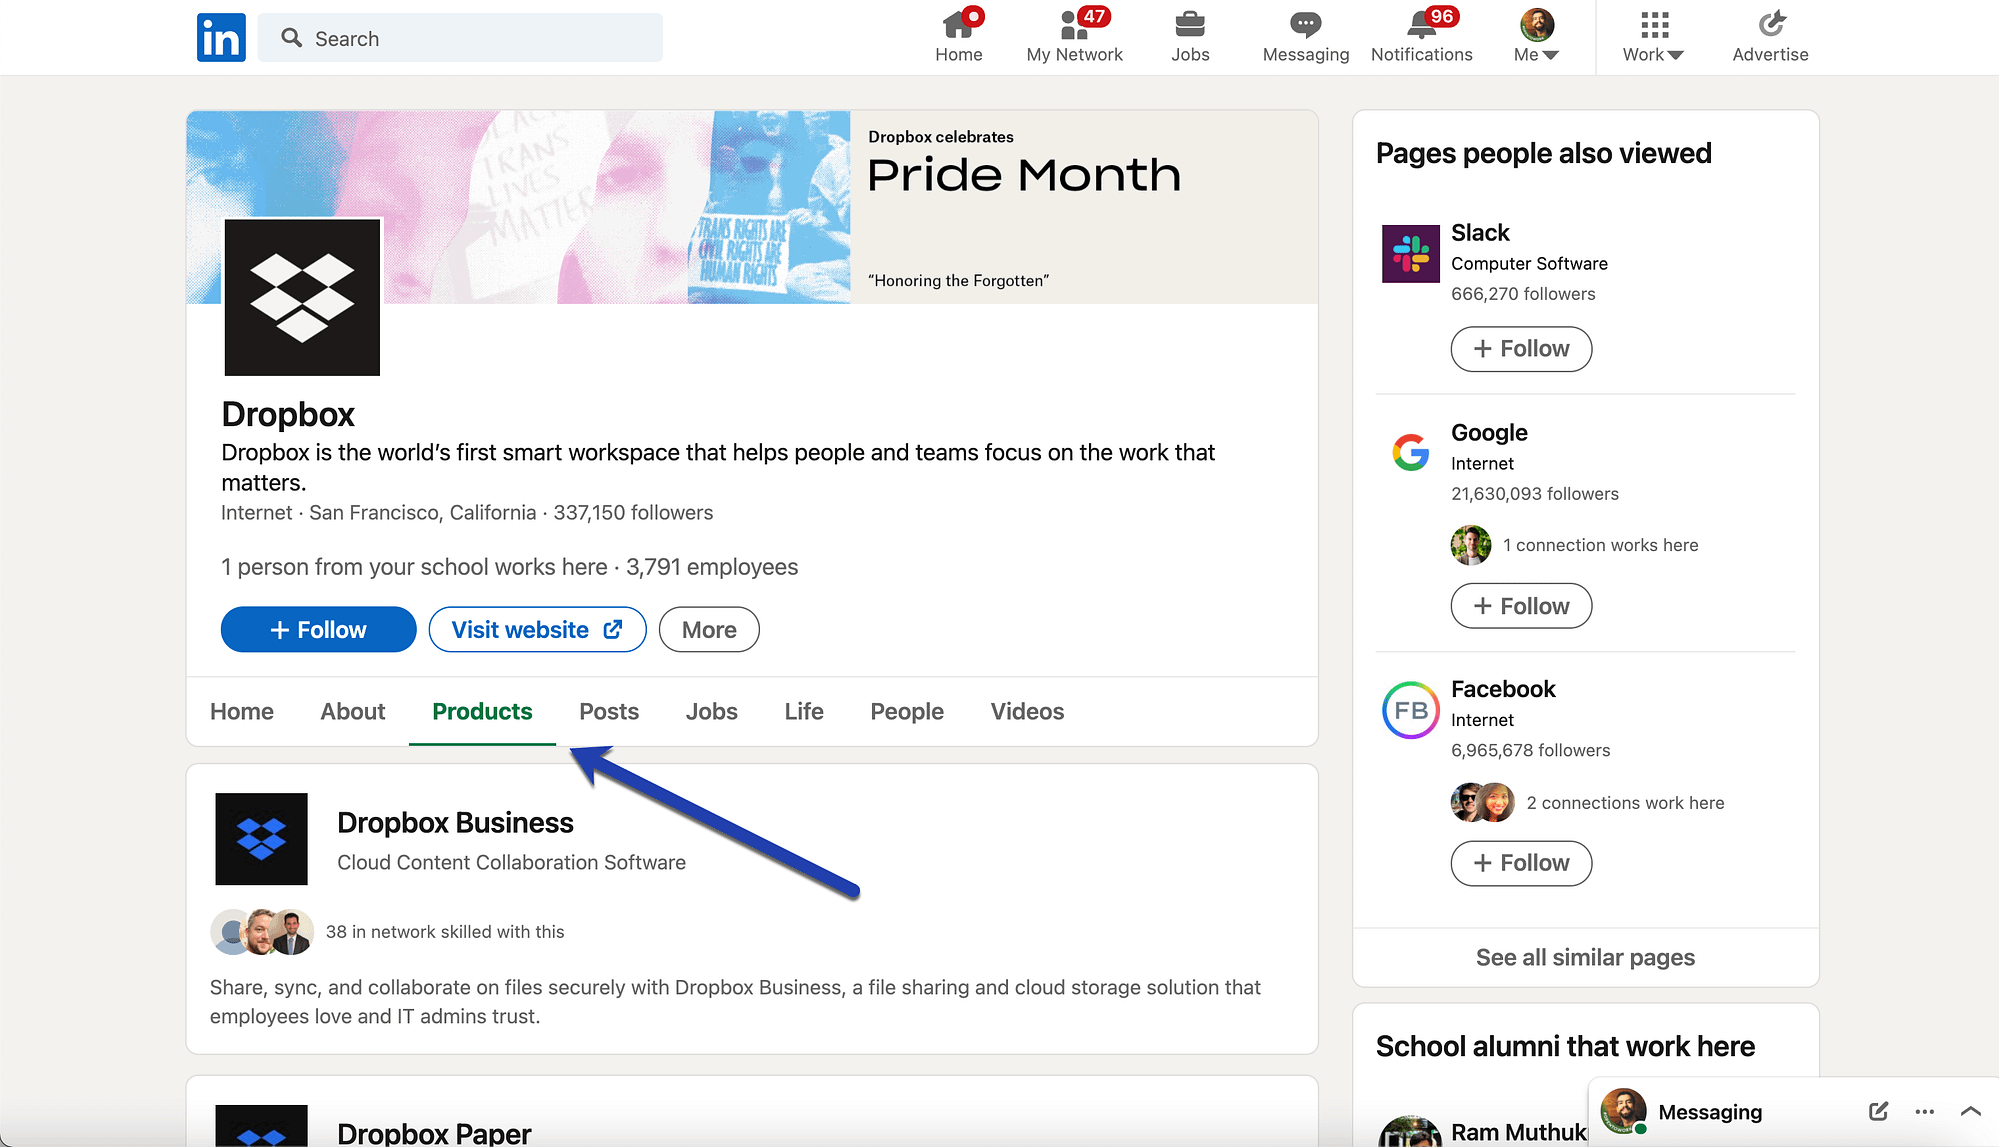Open the Messaging nav icon
1999x1147 pixels.
1306,24
